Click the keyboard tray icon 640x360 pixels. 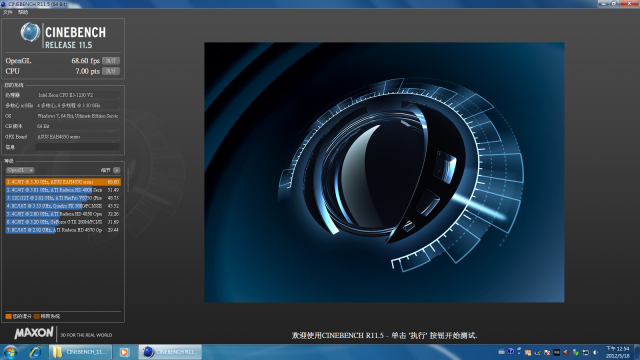[502, 352]
